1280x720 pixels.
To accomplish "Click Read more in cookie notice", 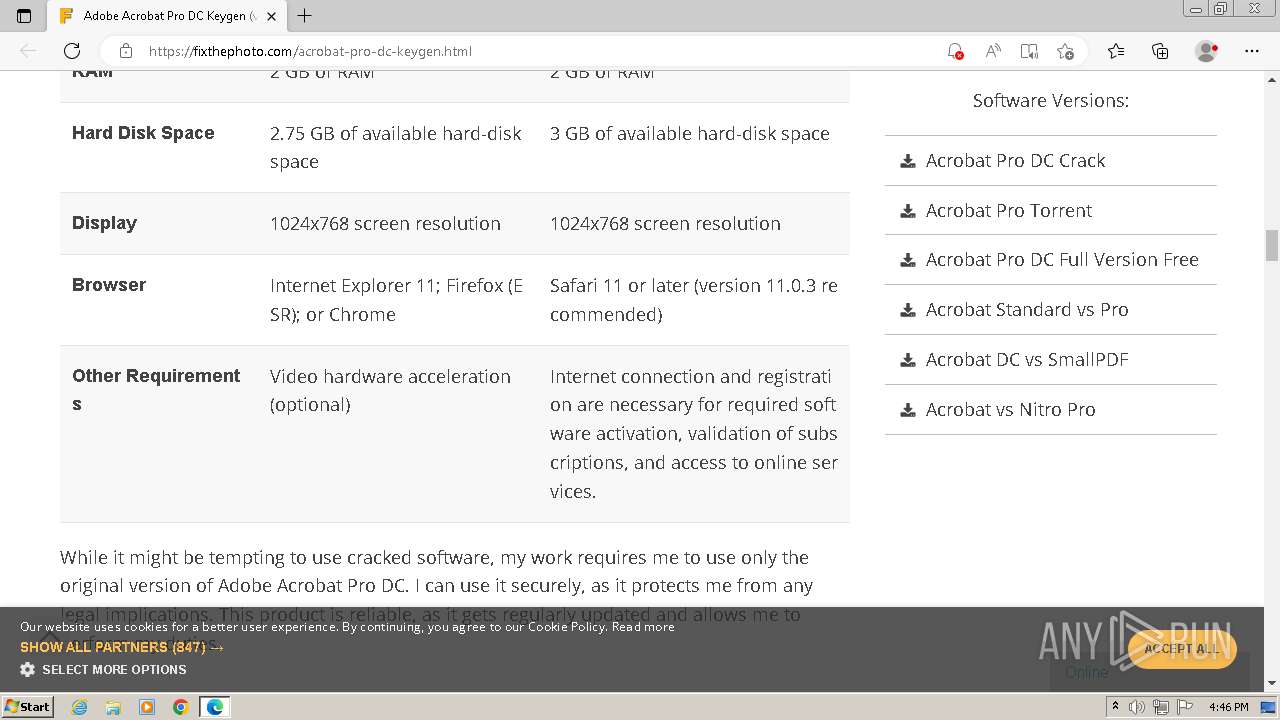I will pyautogui.click(x=643, y=626).
